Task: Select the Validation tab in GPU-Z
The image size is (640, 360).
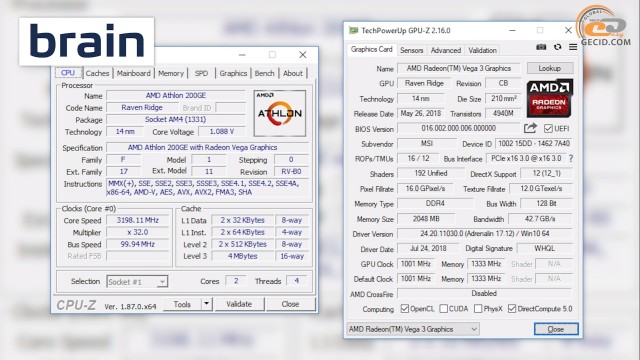Action: coord(482,50)
